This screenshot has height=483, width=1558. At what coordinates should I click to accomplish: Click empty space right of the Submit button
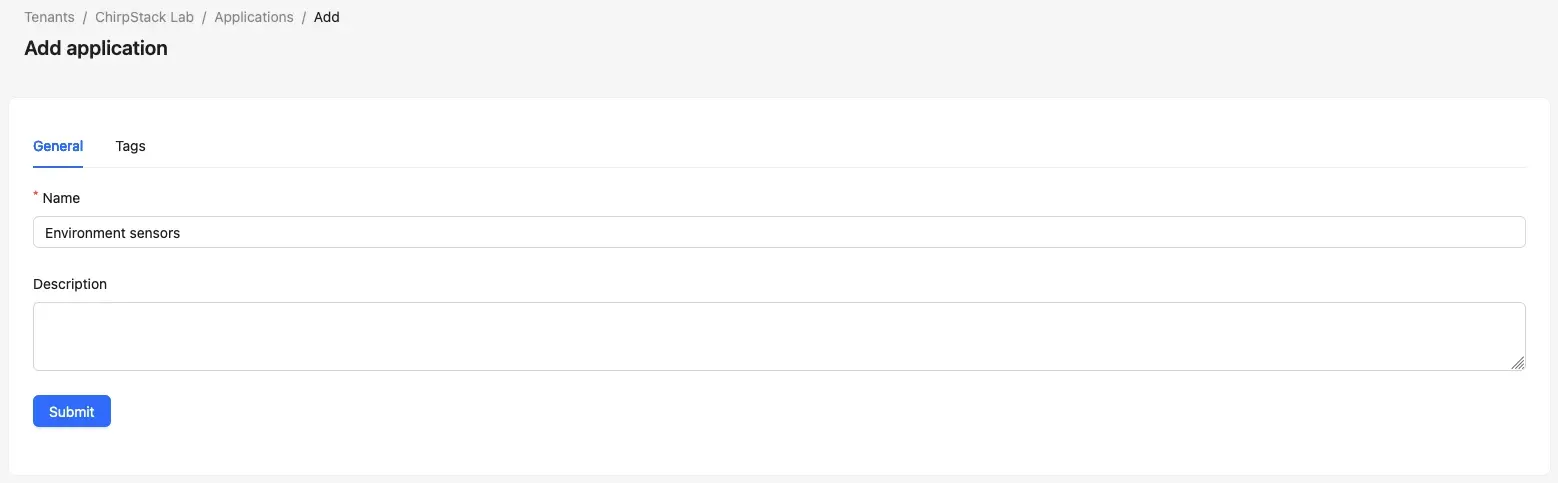[800, 411]
